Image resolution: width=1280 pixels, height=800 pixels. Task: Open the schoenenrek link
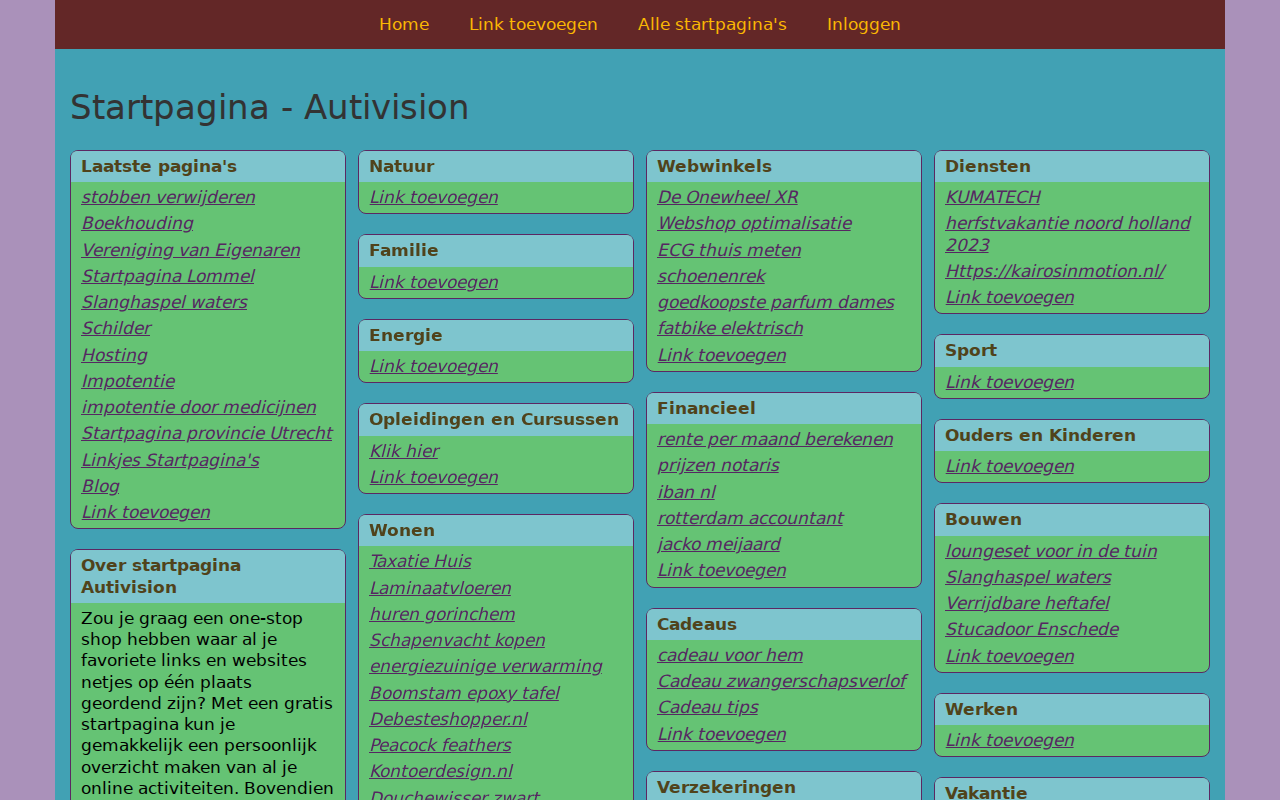711,276
